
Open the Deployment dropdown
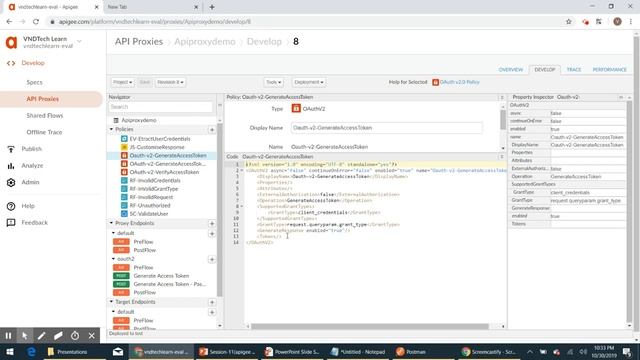click(x=309, y=82)
